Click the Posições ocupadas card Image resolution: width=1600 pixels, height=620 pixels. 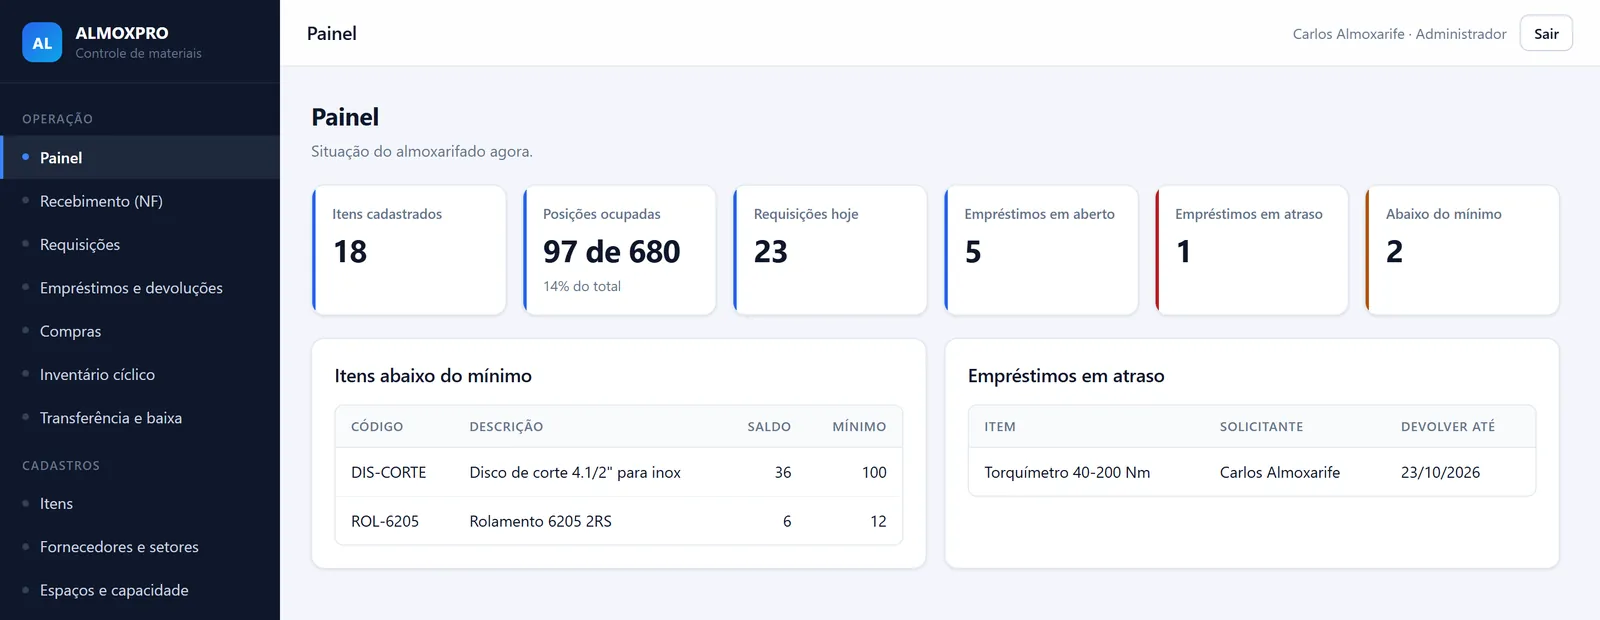tap(619, 250)
